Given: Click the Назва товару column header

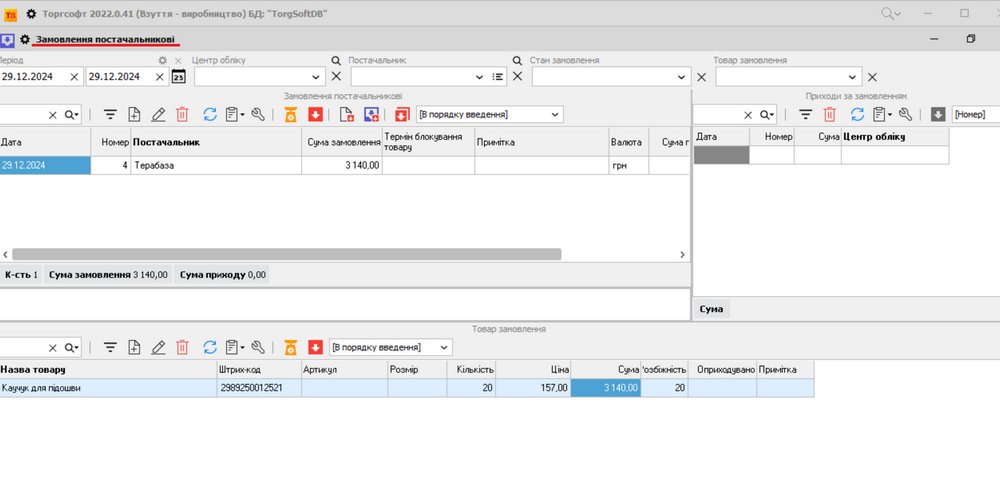Looking at the screenshot, I should (107, 370).
